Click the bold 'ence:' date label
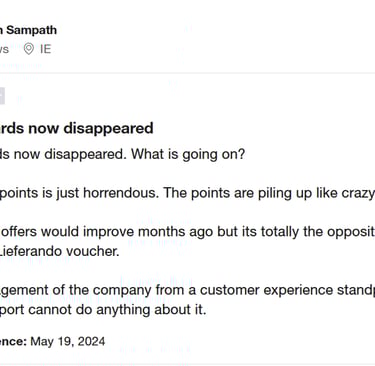The width and height of the screenshot is (375, 366). click(x=13, y=341)
